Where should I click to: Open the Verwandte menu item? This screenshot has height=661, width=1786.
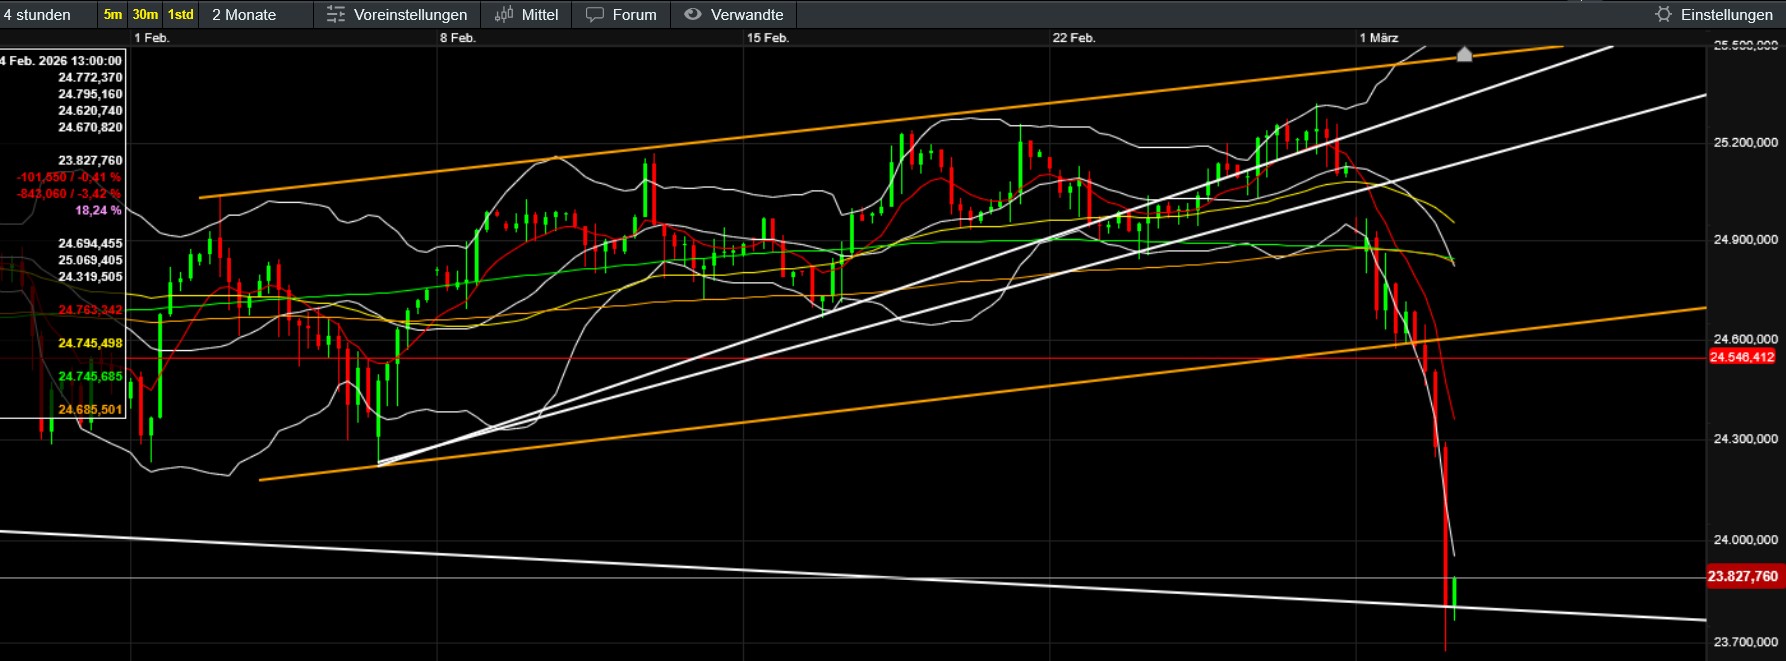tap(746, 15)
